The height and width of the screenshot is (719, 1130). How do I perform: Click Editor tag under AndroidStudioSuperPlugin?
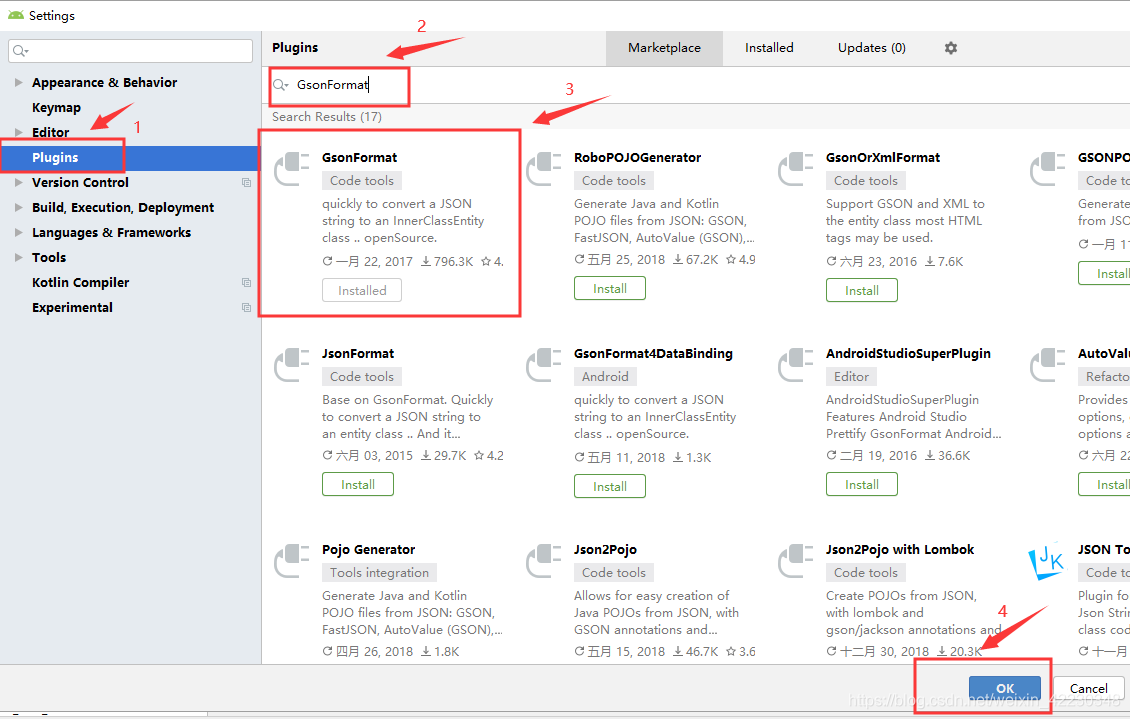click(x=851, y=377)
